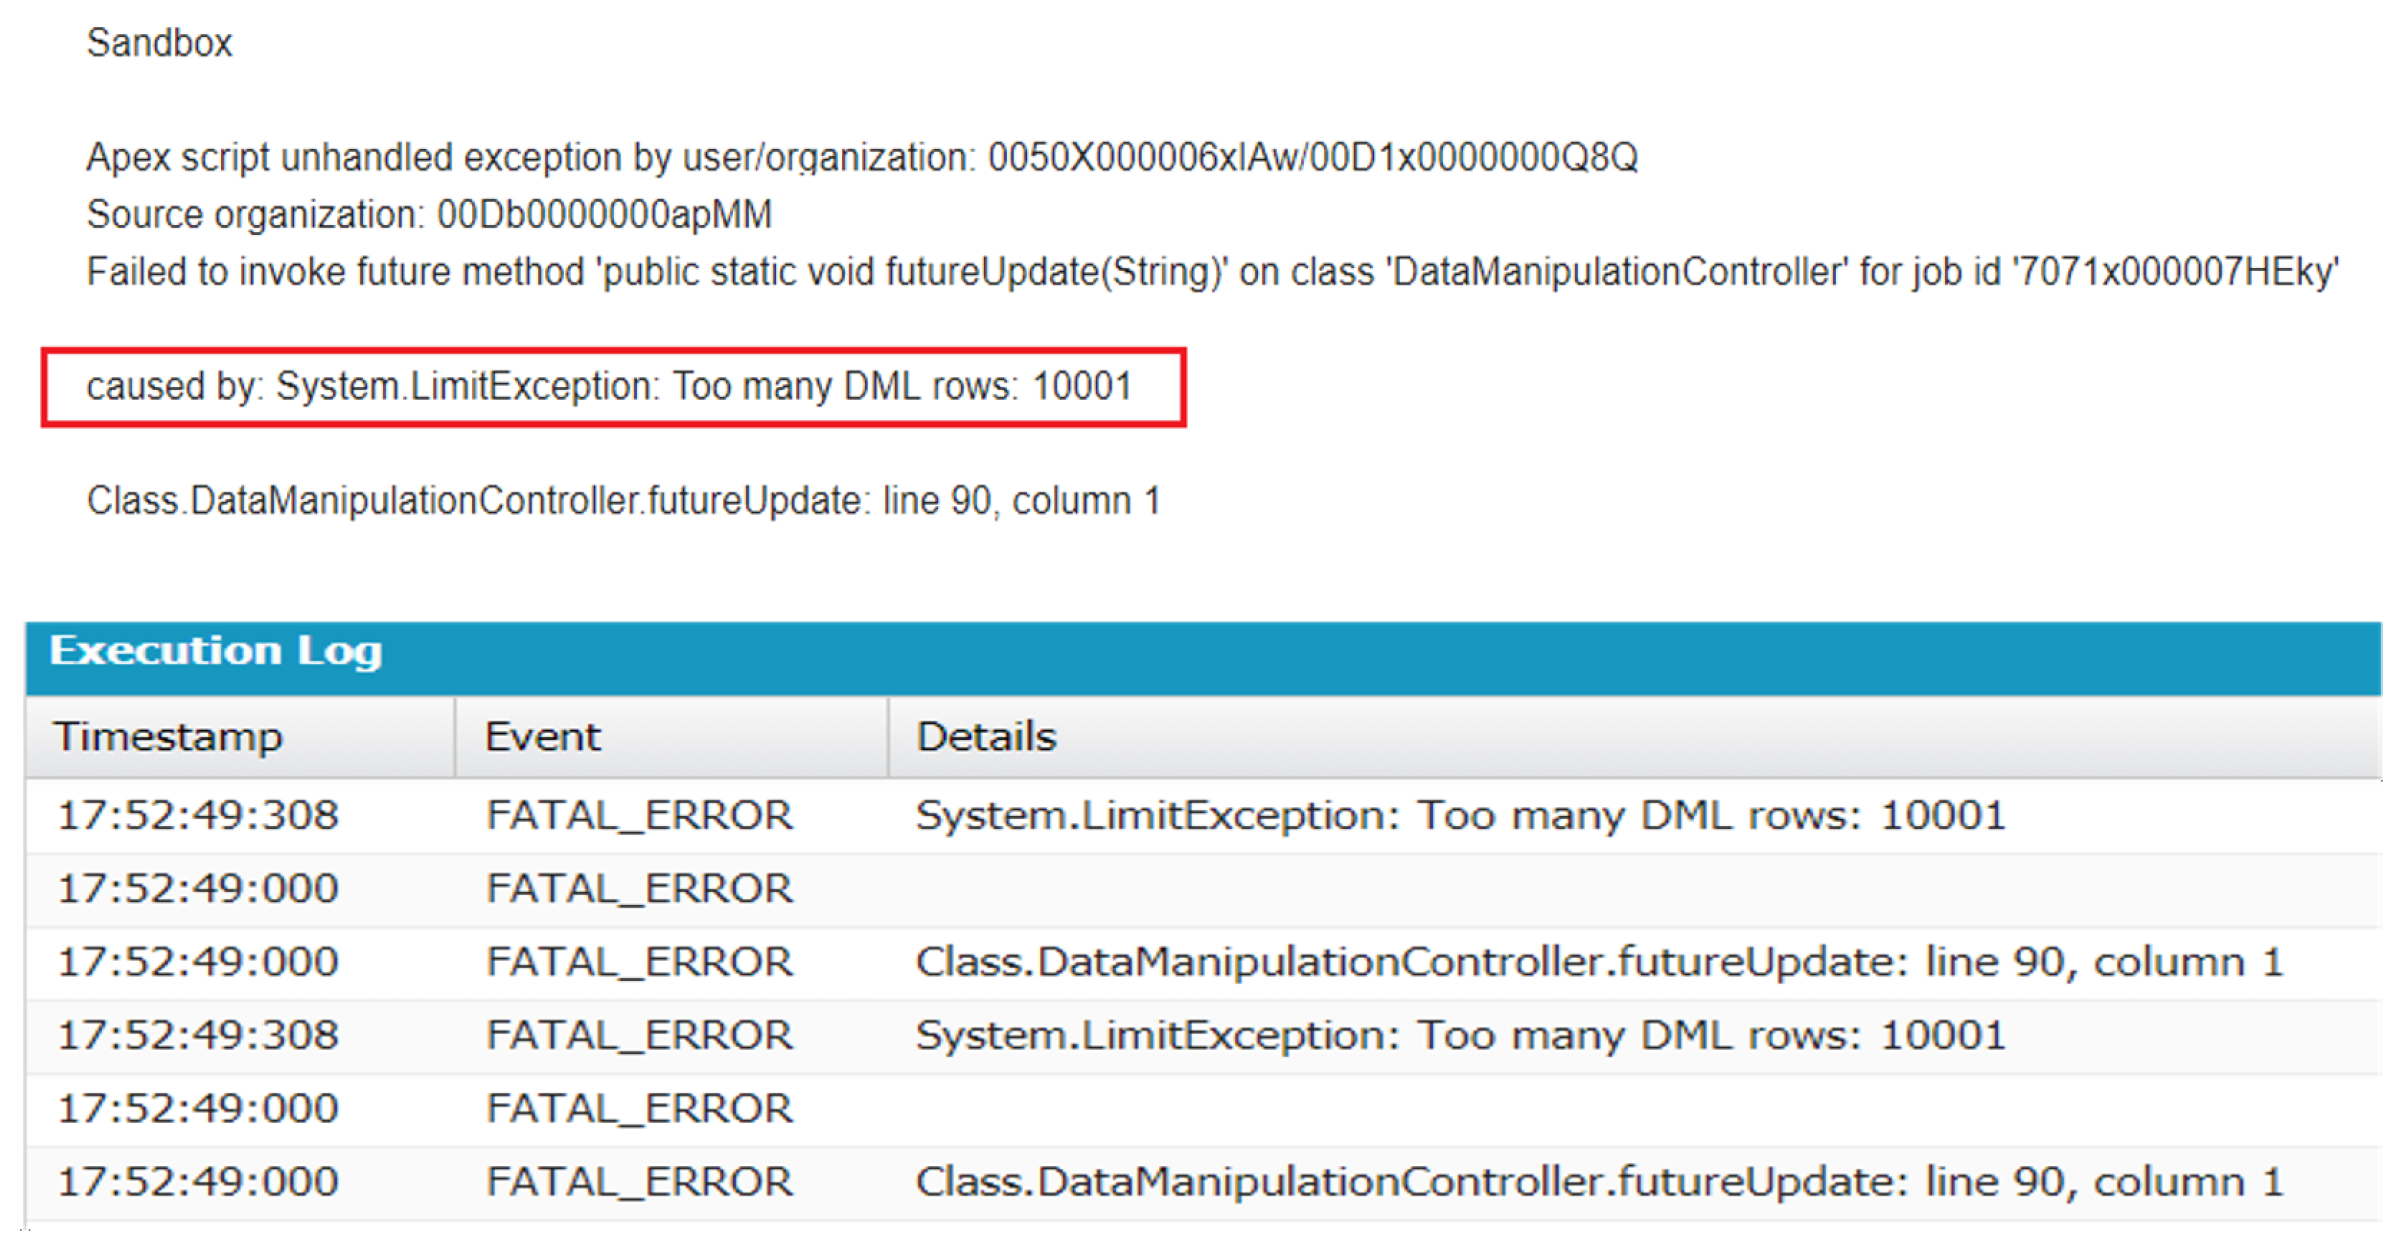Screen dimensions: 2406x1250
Task: Click the 'Source organization: 00Db0000000apMM' line
Action: point(429,215)
